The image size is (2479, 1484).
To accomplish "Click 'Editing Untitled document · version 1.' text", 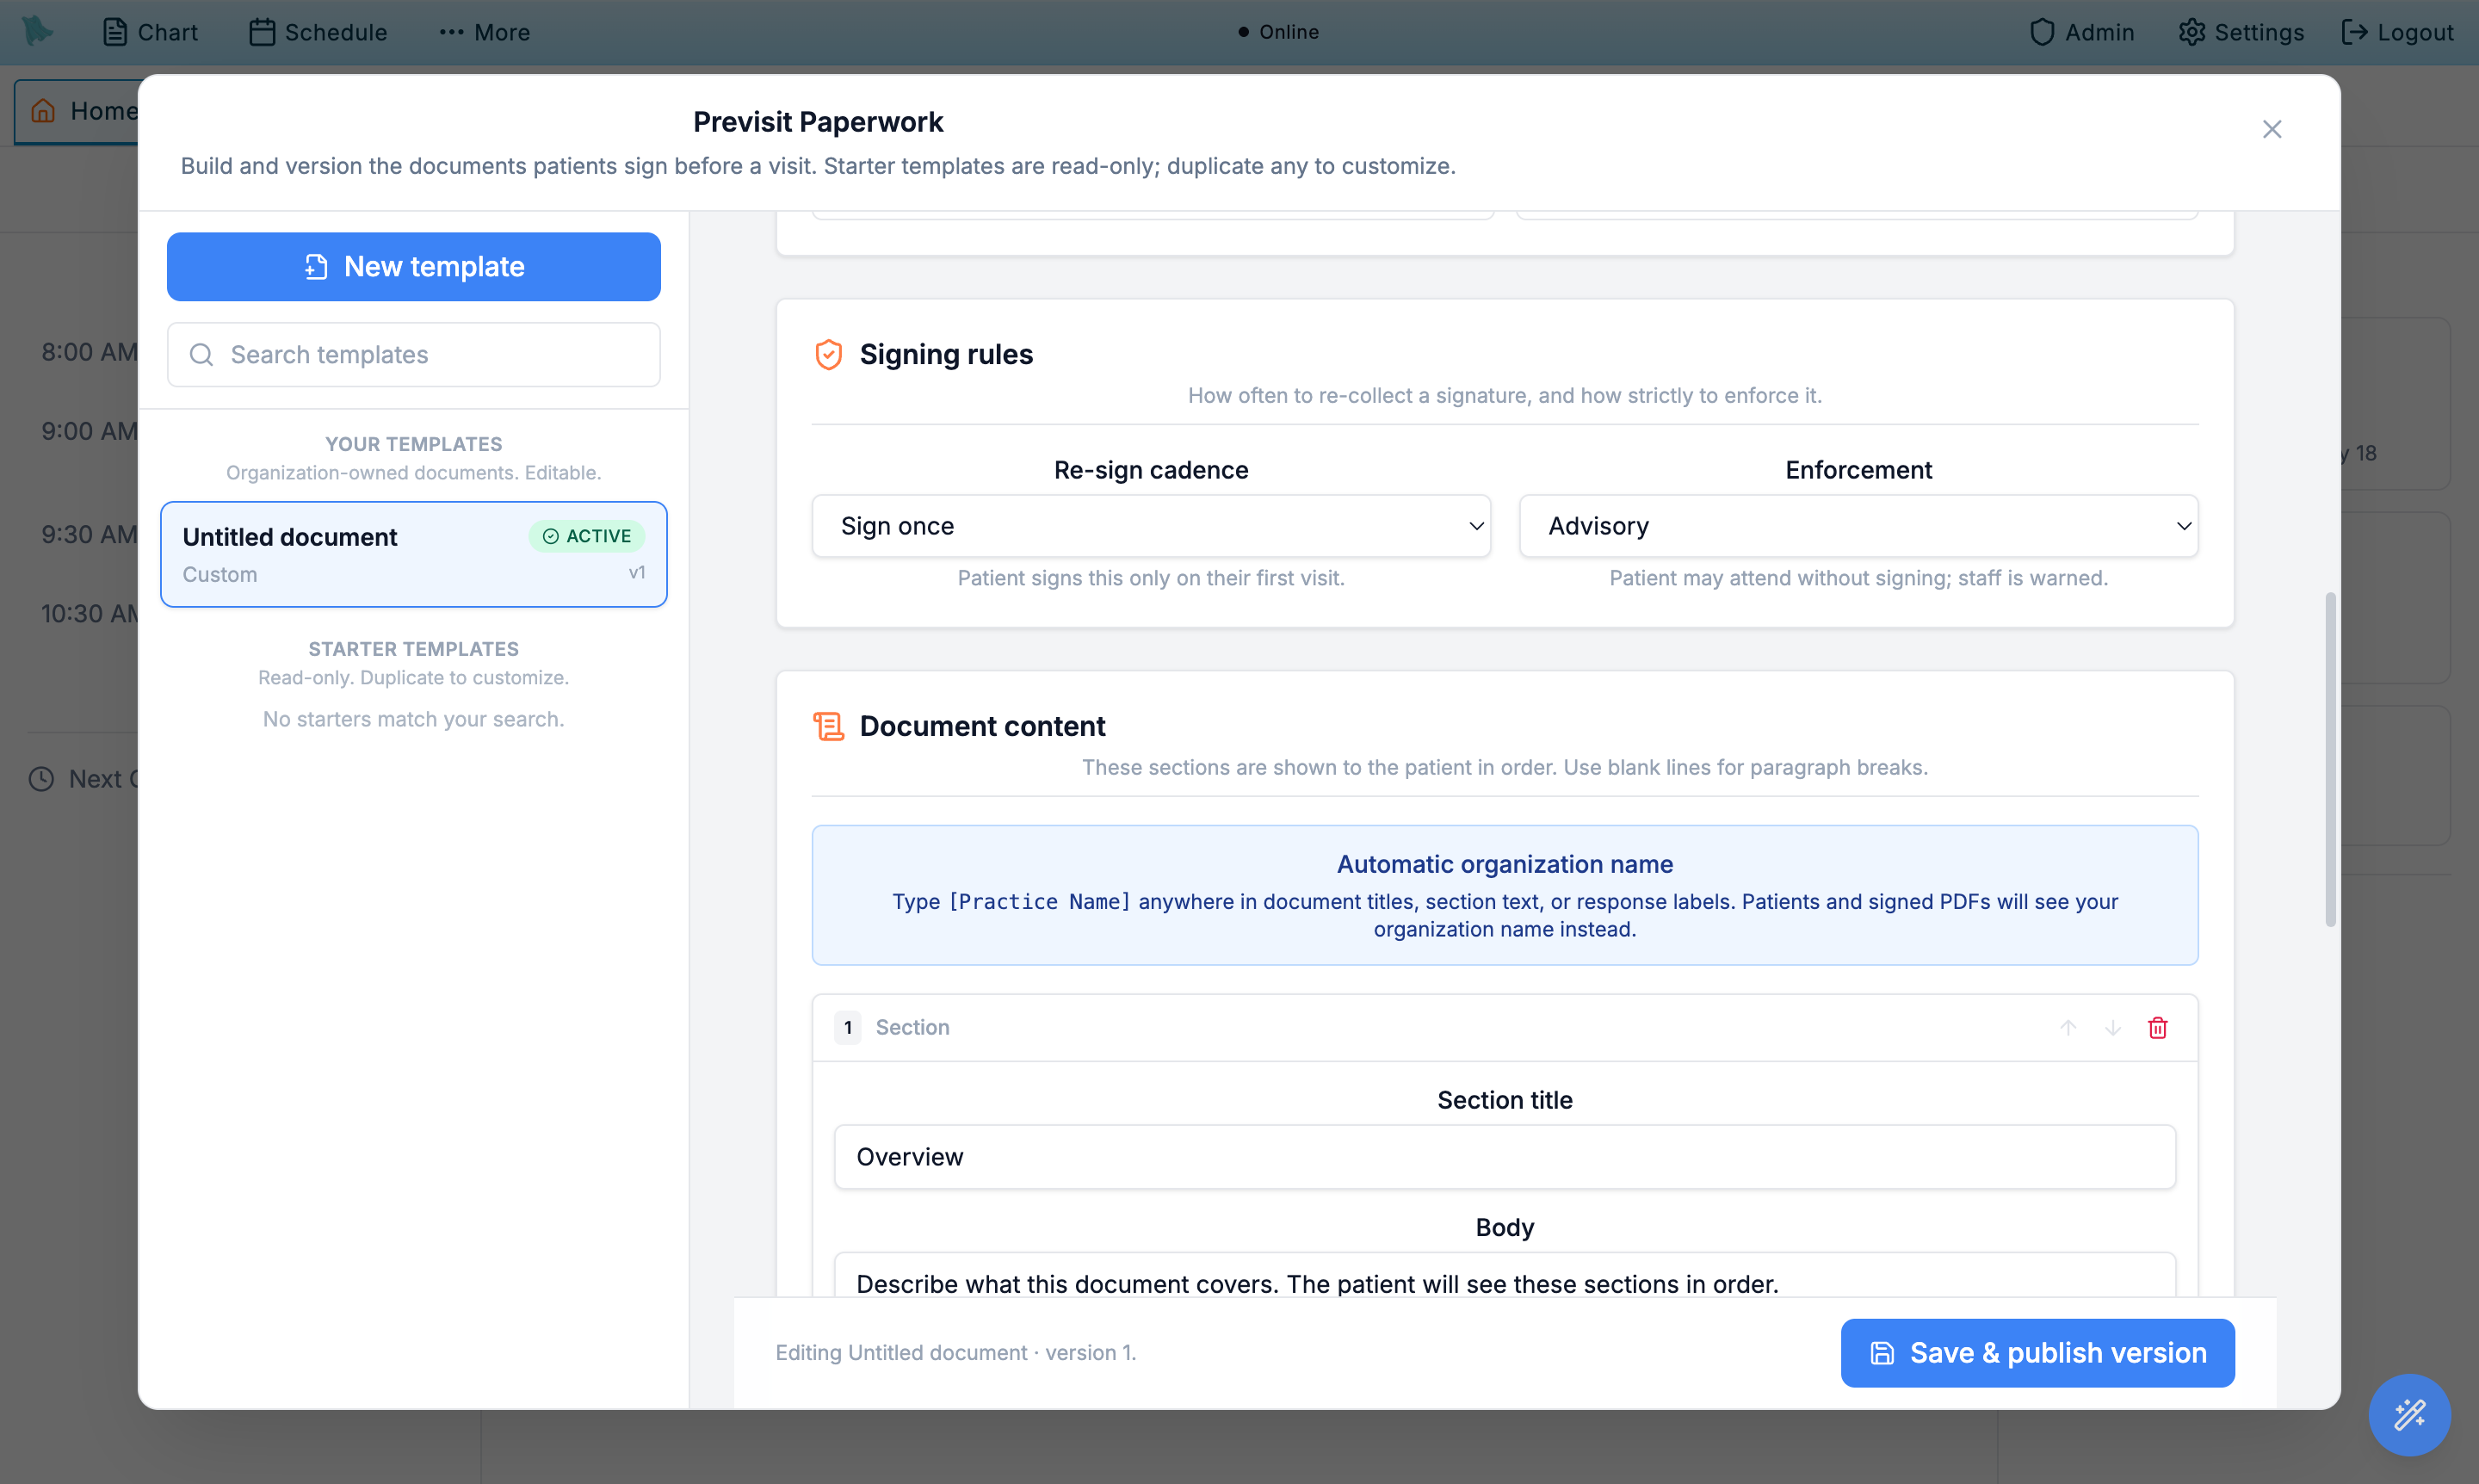I will tap(956, 1353).
